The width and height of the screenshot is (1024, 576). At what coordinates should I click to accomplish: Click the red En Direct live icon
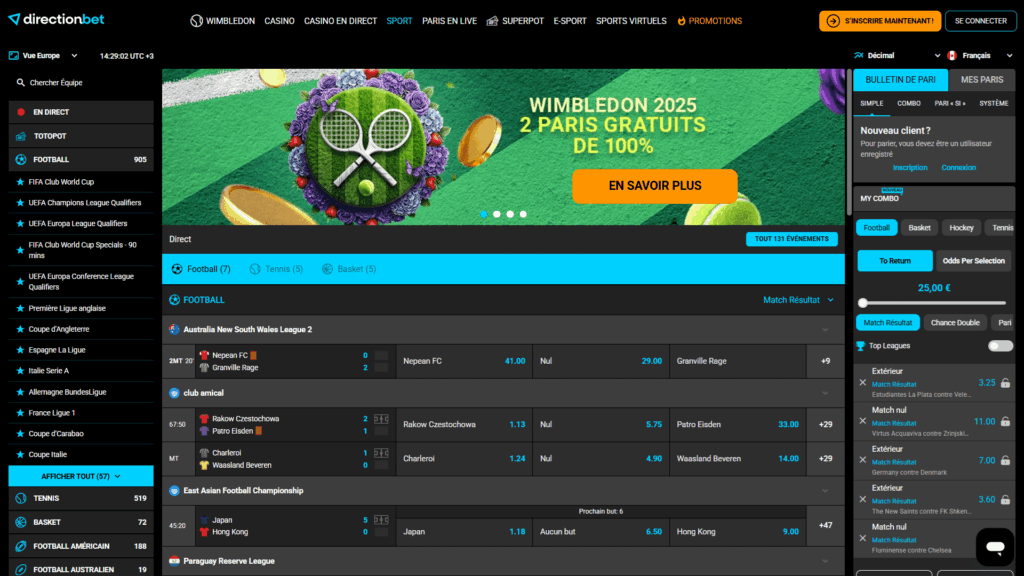(21, 112)
